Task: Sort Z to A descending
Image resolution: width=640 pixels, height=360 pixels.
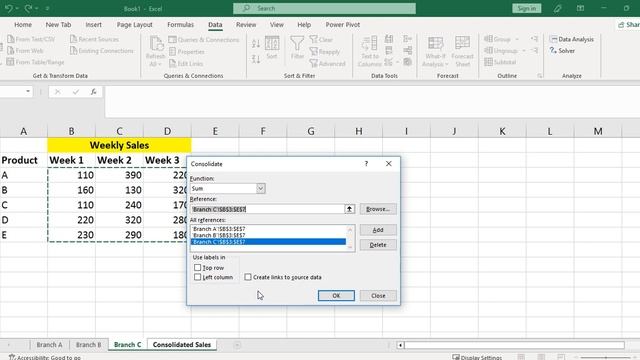Action: pos(256,59)
